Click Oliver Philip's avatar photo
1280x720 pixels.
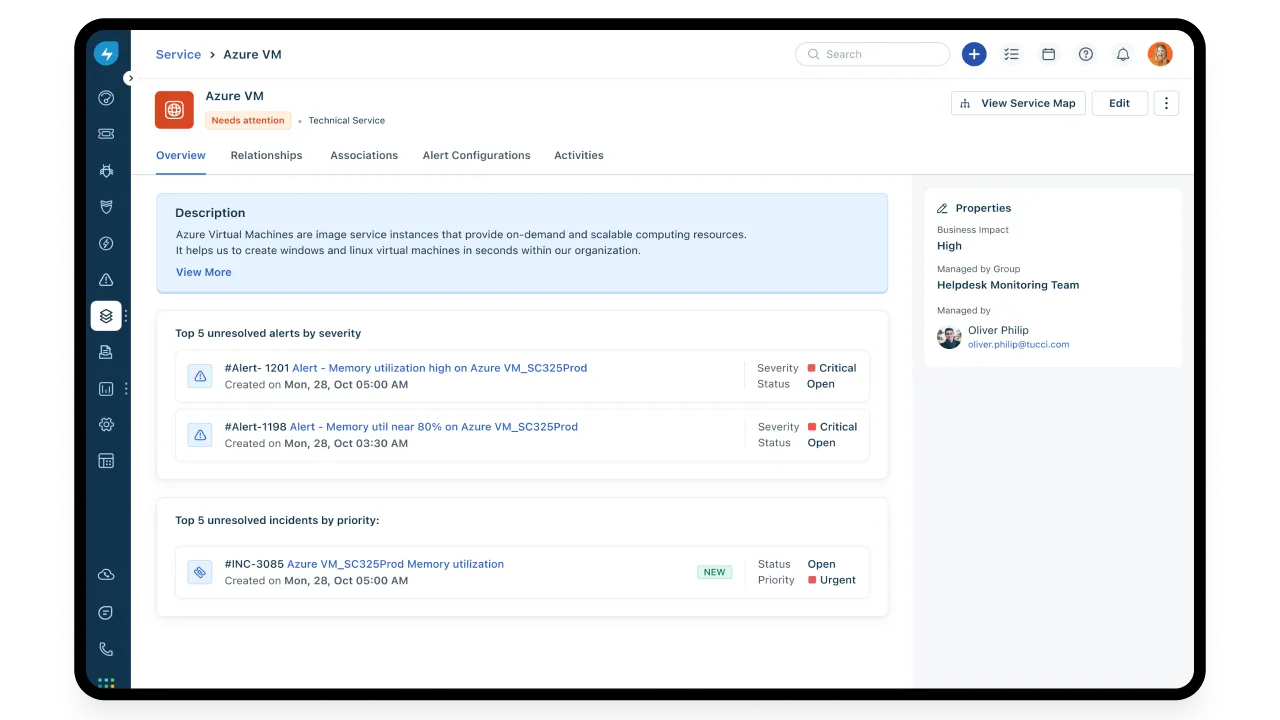(949, 337)
